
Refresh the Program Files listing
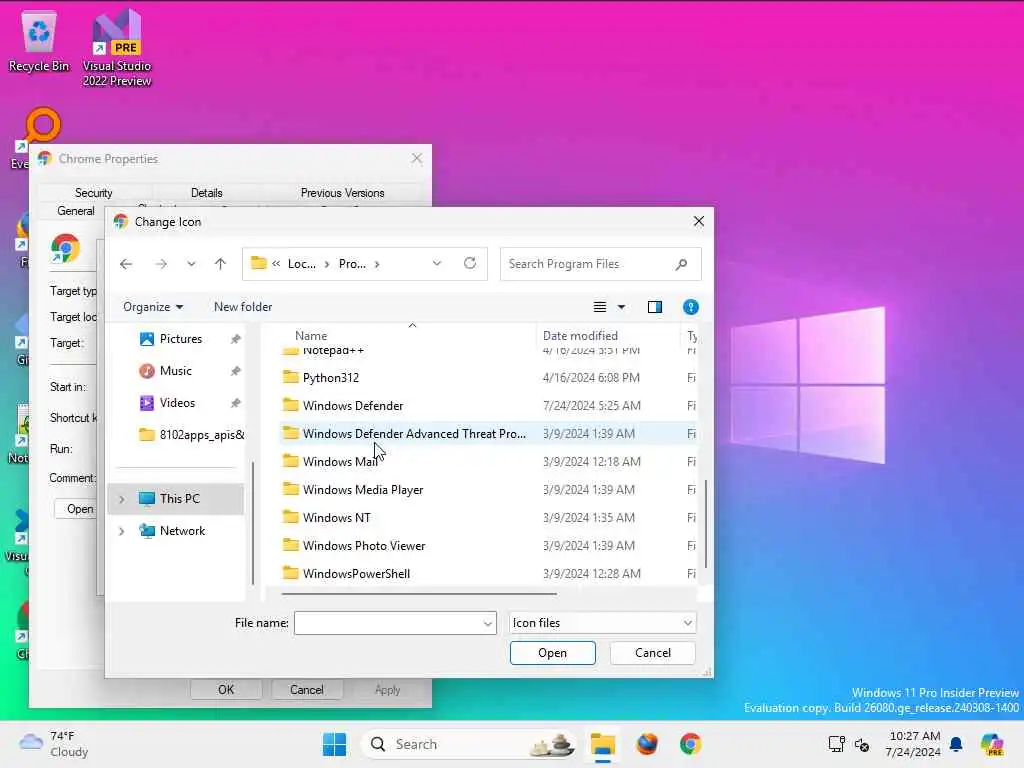[x=470, y=263]
